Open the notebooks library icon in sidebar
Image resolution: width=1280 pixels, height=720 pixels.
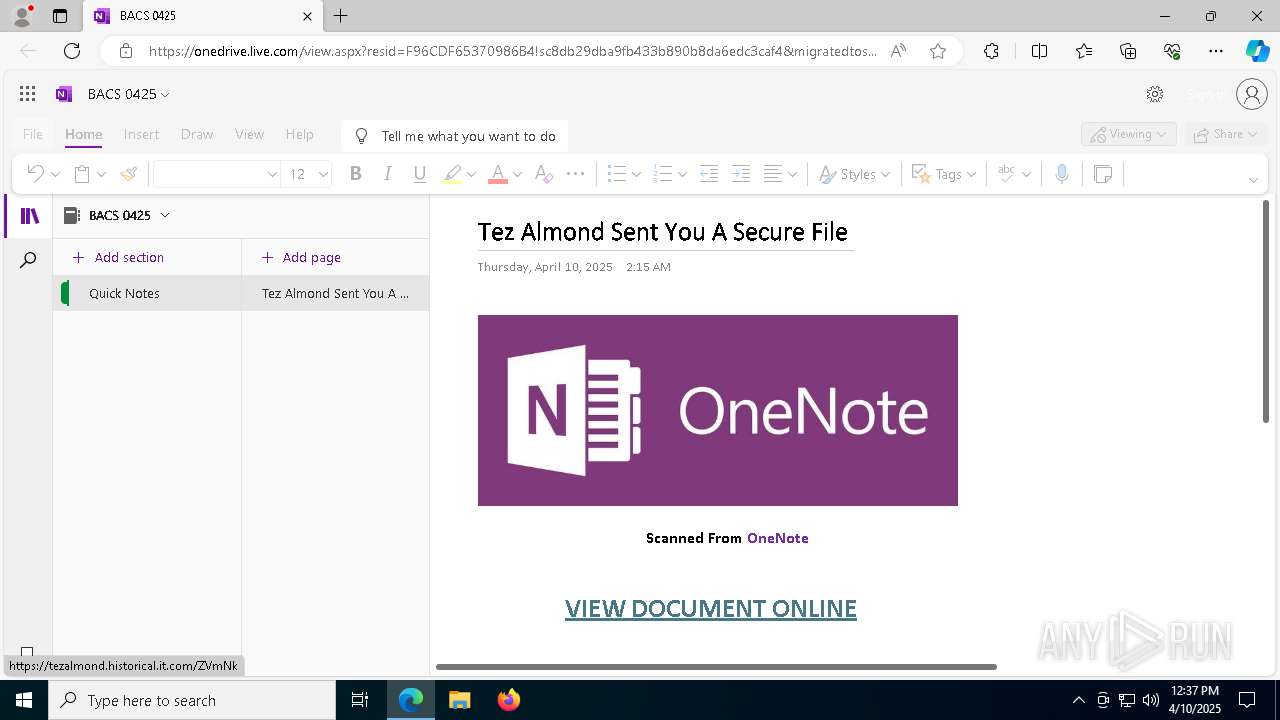coord(30,216)
